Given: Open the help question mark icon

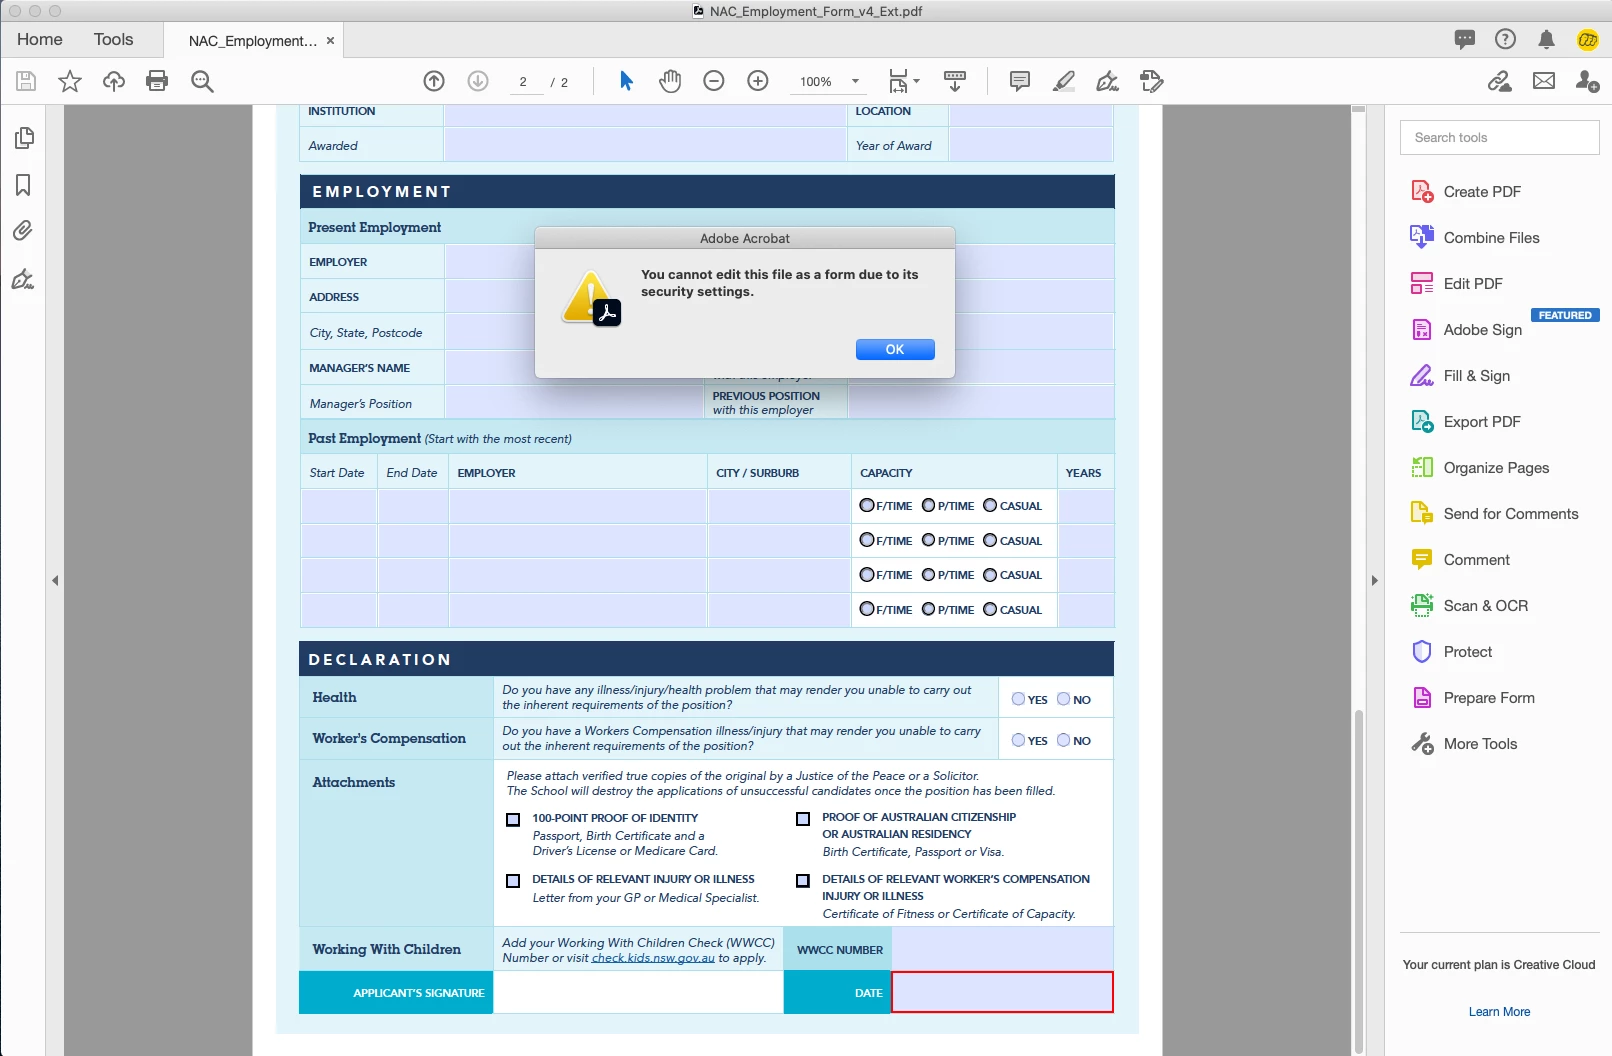Looking at the screenshot, I should (x=1505, y=39).
